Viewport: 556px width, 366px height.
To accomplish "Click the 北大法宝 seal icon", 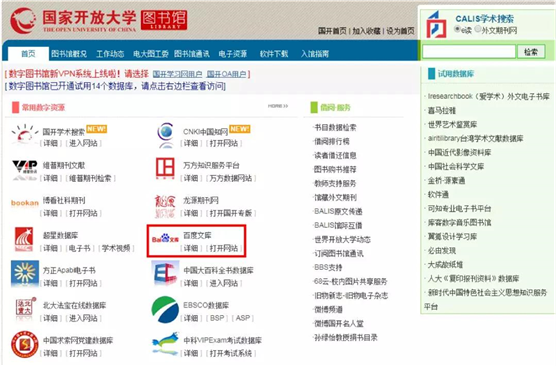I will pos(26,308).
